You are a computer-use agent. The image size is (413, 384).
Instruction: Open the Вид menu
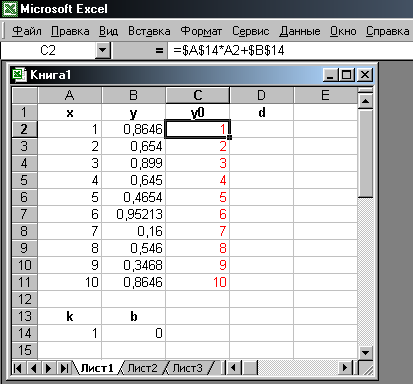[109, 31]
